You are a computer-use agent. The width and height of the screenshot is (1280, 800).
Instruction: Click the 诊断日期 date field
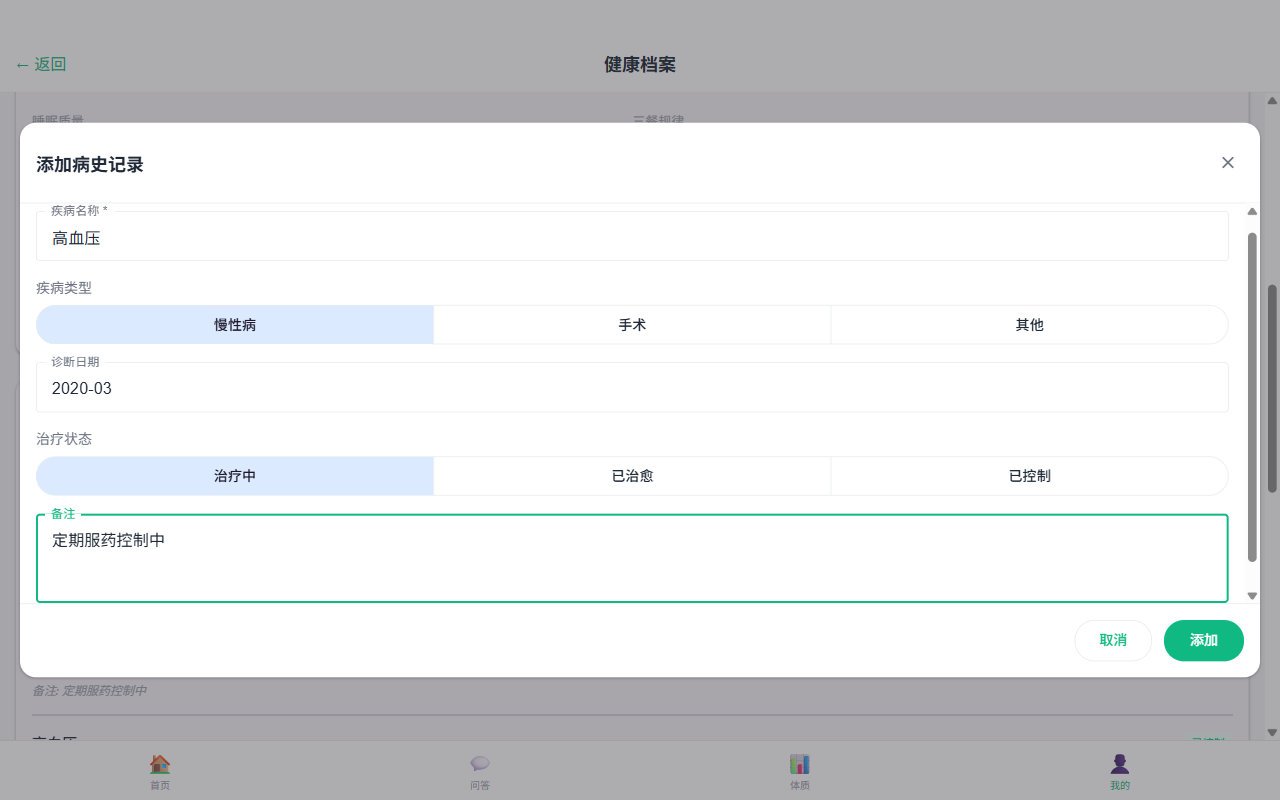(x=632, y=389)
